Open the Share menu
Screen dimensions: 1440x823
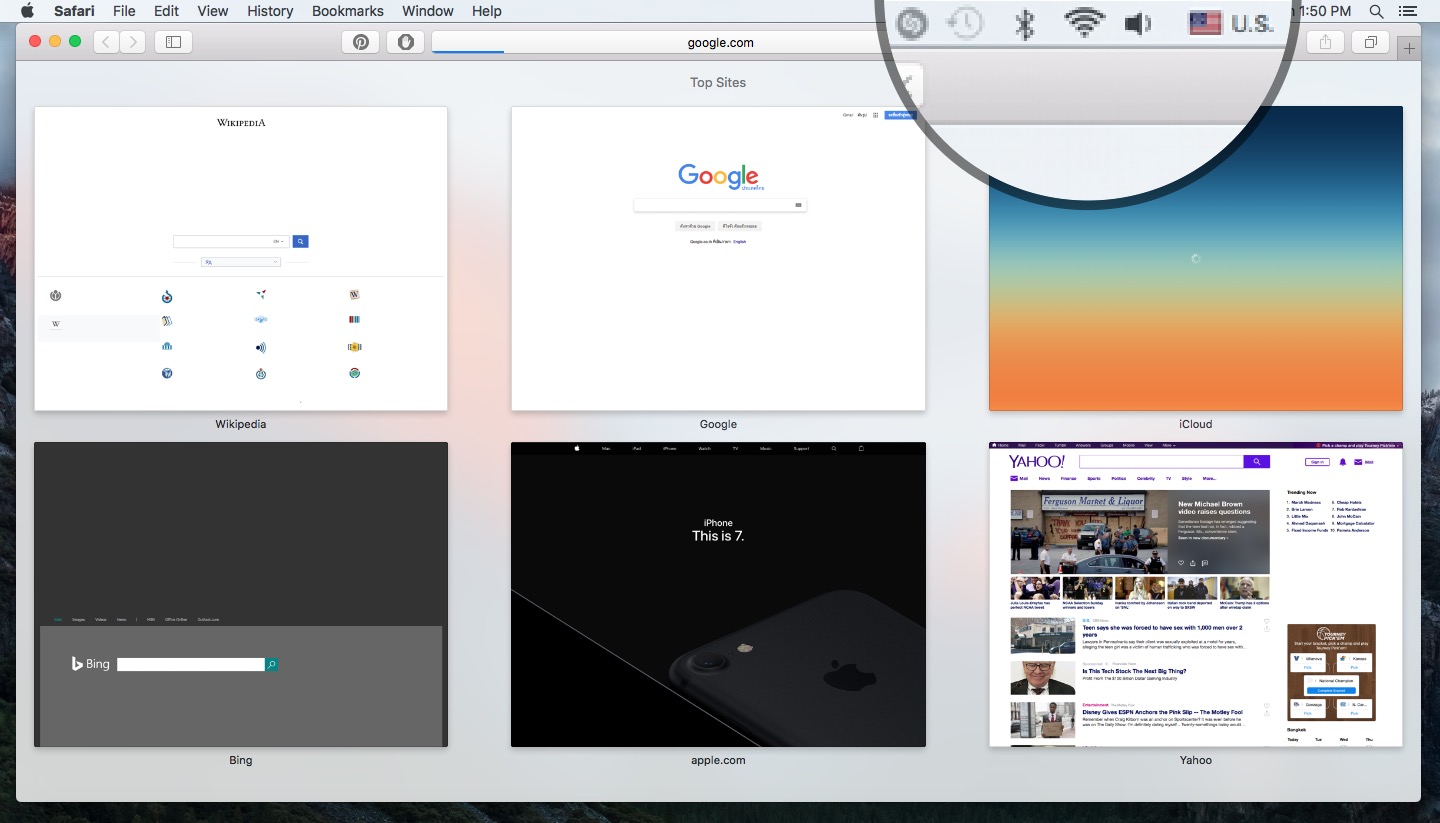(x=1326, y=42)
